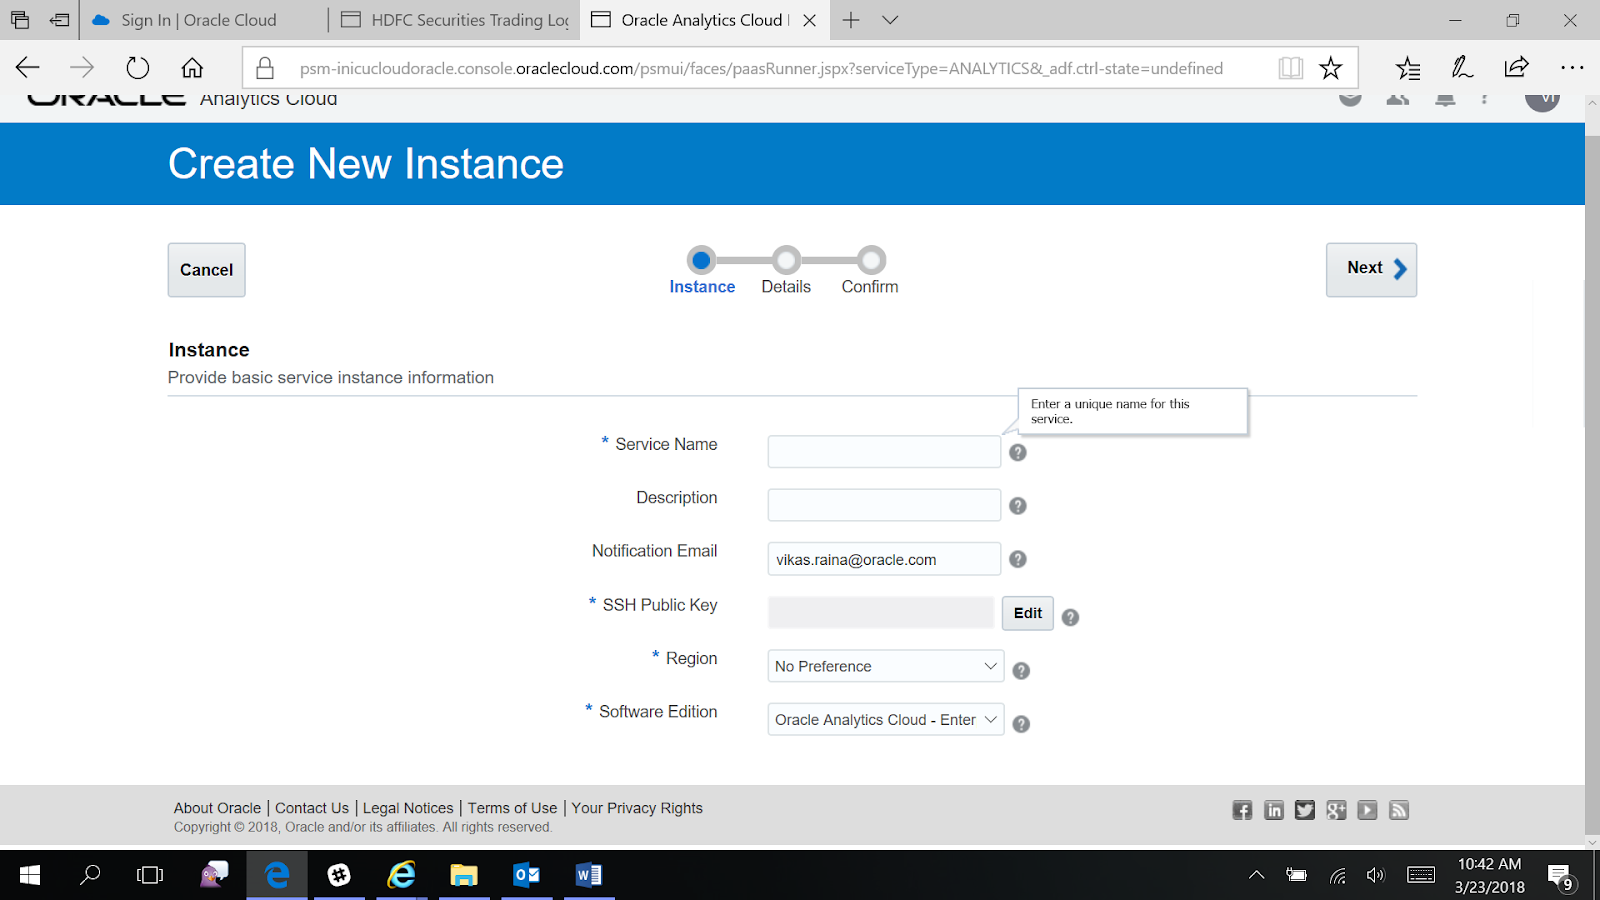
Task: Open Word from the taskbar
Action: pyautogui.click(x=589, y=875)
